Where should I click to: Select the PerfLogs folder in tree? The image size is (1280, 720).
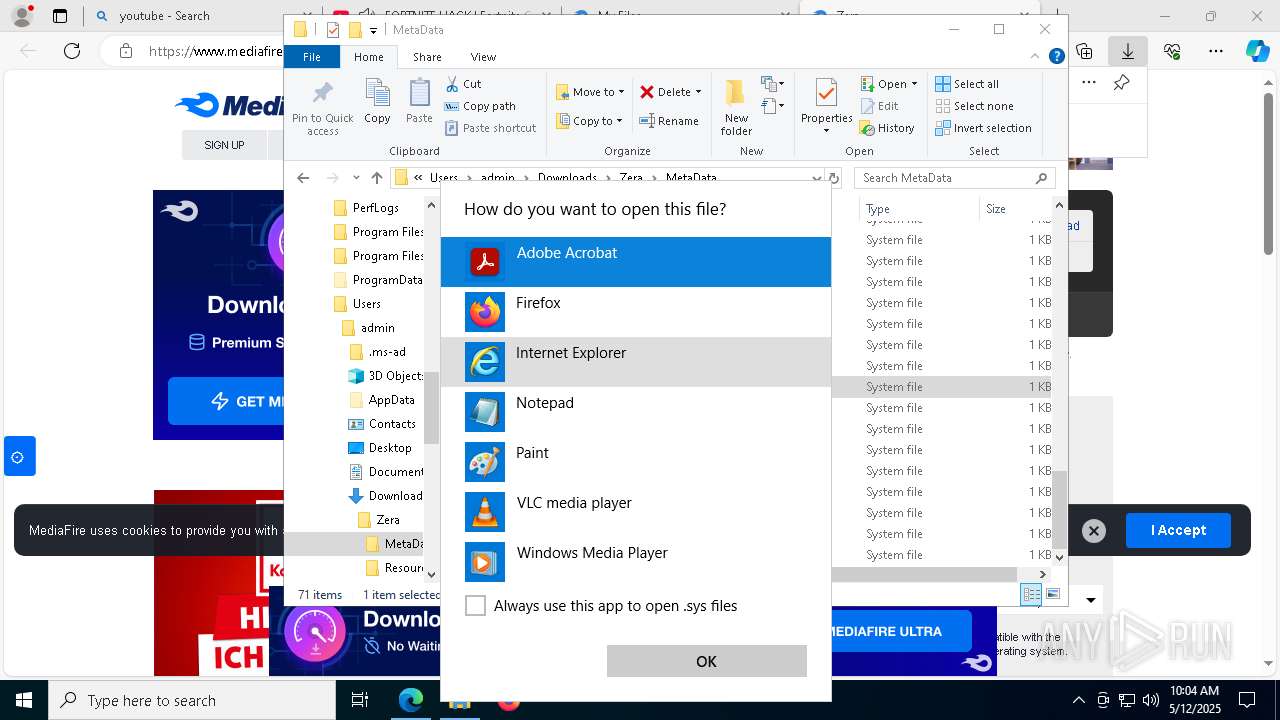point(365,208)
